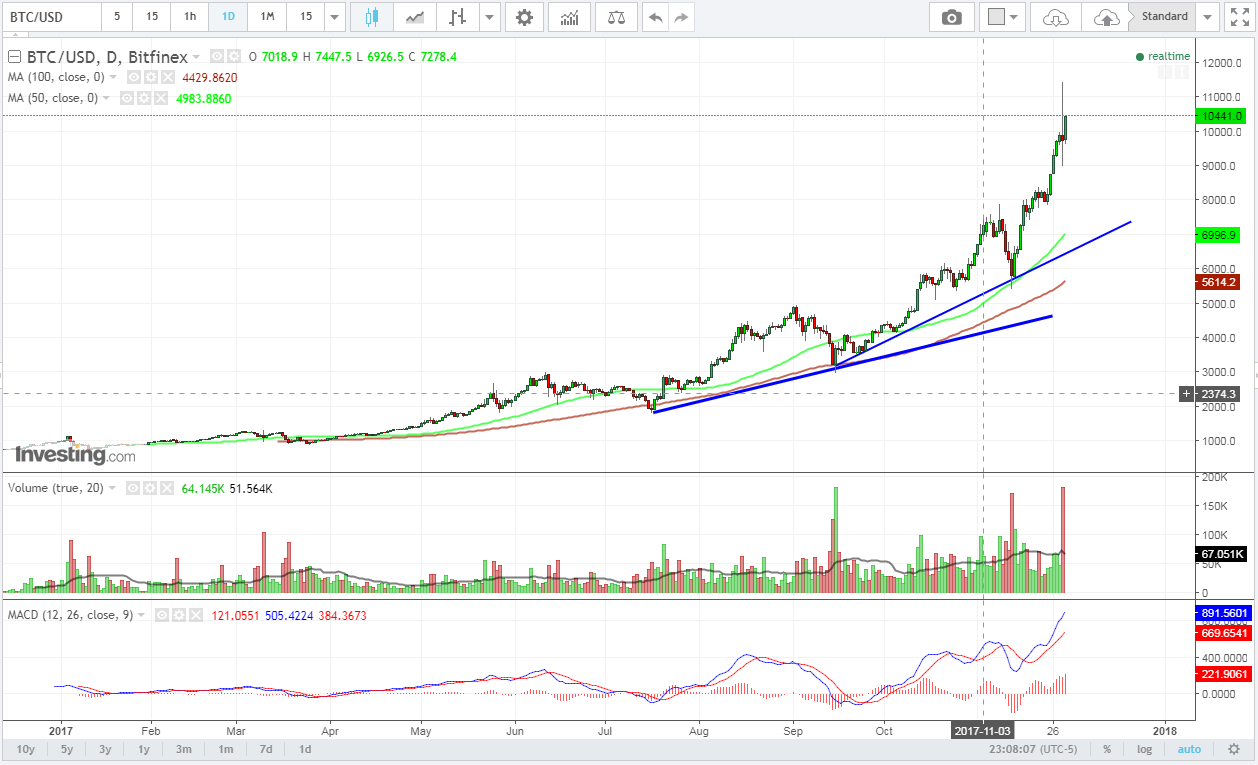Select candlestick chart style
Viewport: 1258px width, 765px height.
click(x=372, y=17)
